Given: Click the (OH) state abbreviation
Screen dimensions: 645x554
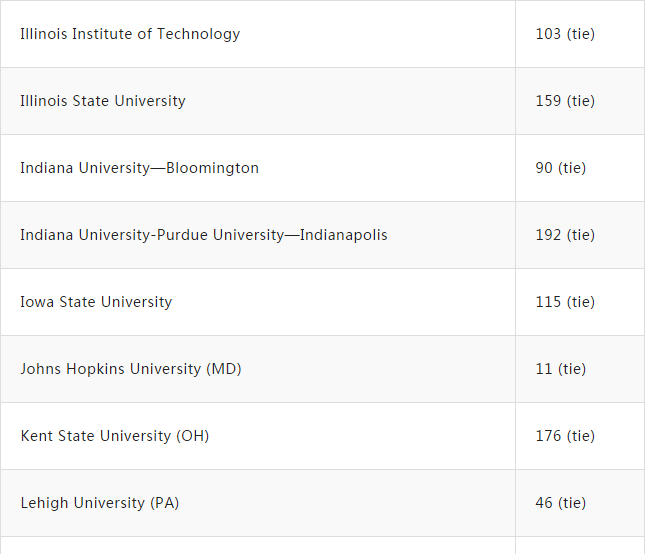Looking at the screenshot, I should pyautogui.click(x=193, y=436).
